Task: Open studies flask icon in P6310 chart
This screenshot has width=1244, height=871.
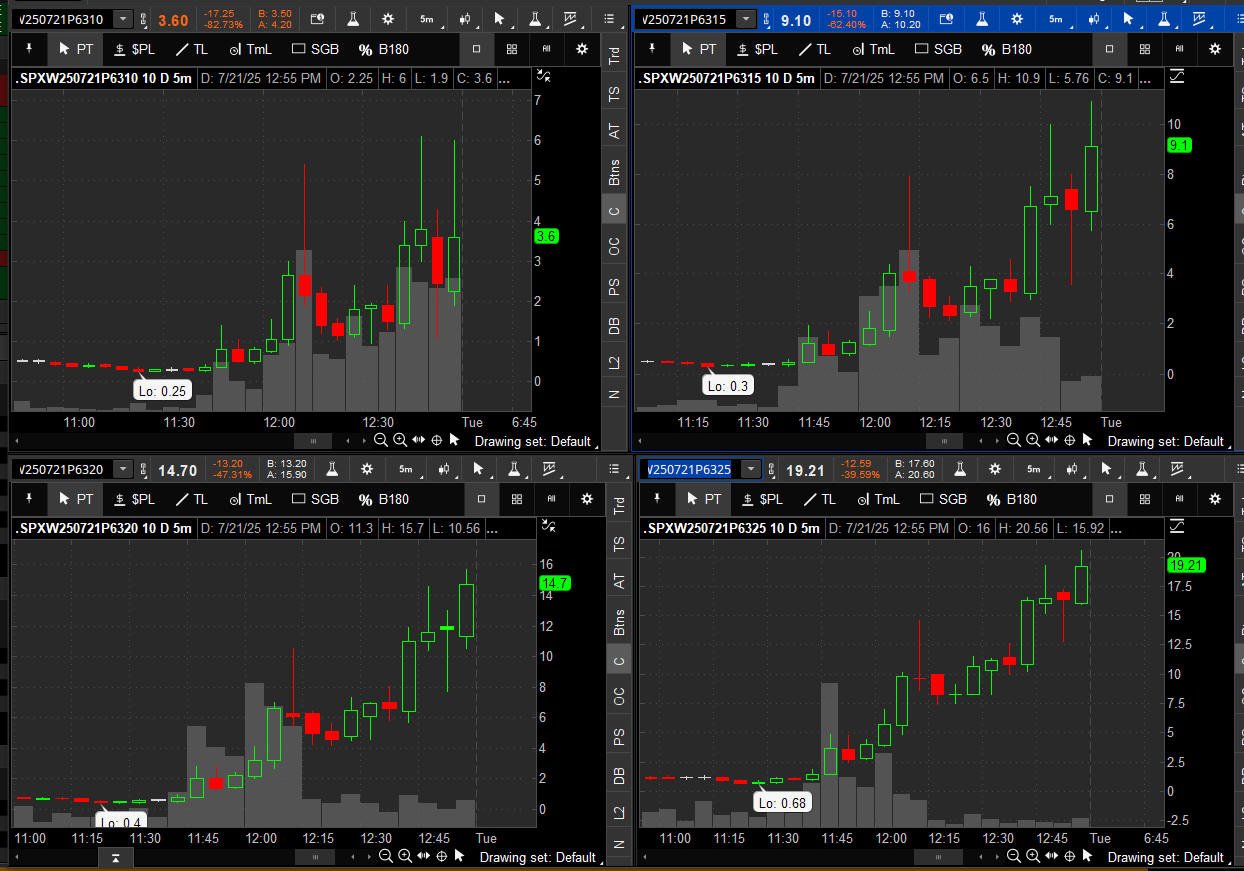Action: pyautogui.click(x=354, y=19)
